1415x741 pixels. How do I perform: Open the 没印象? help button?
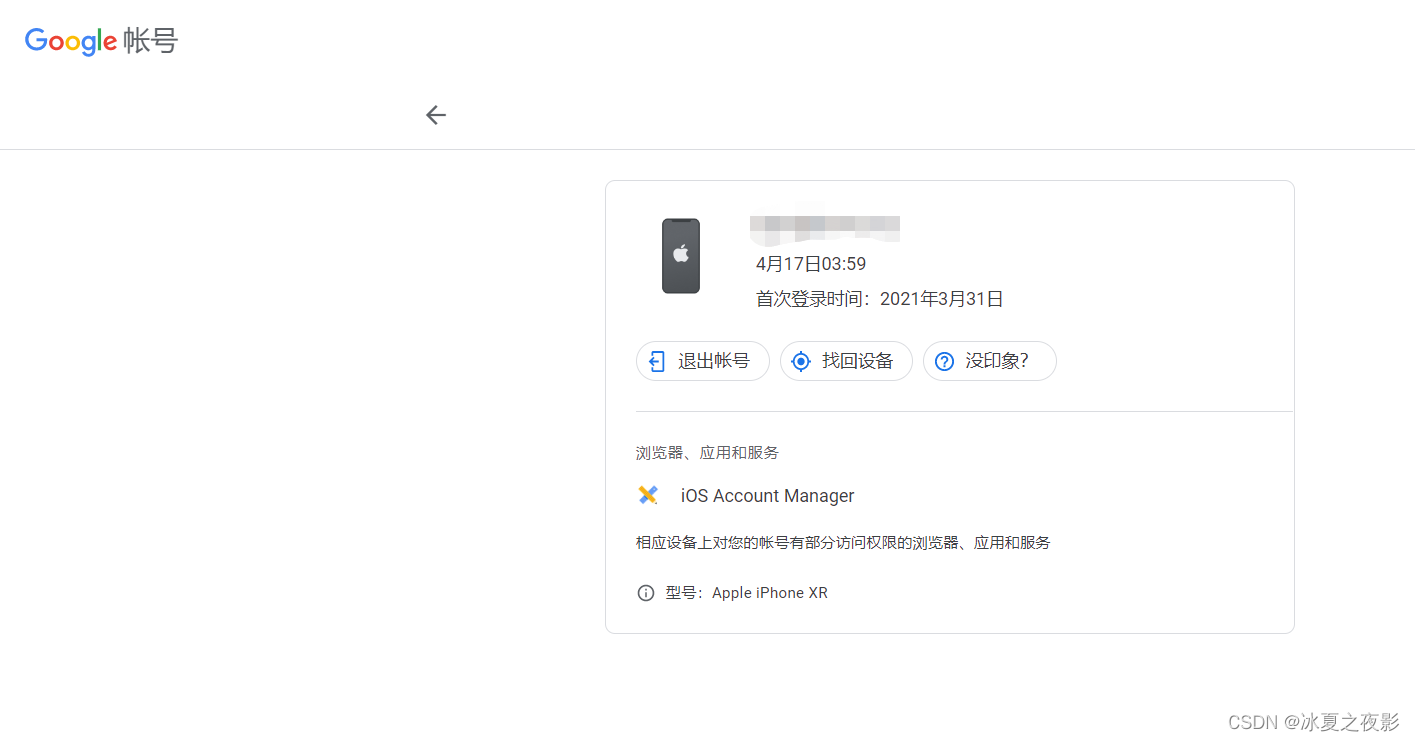pos(990,361)
